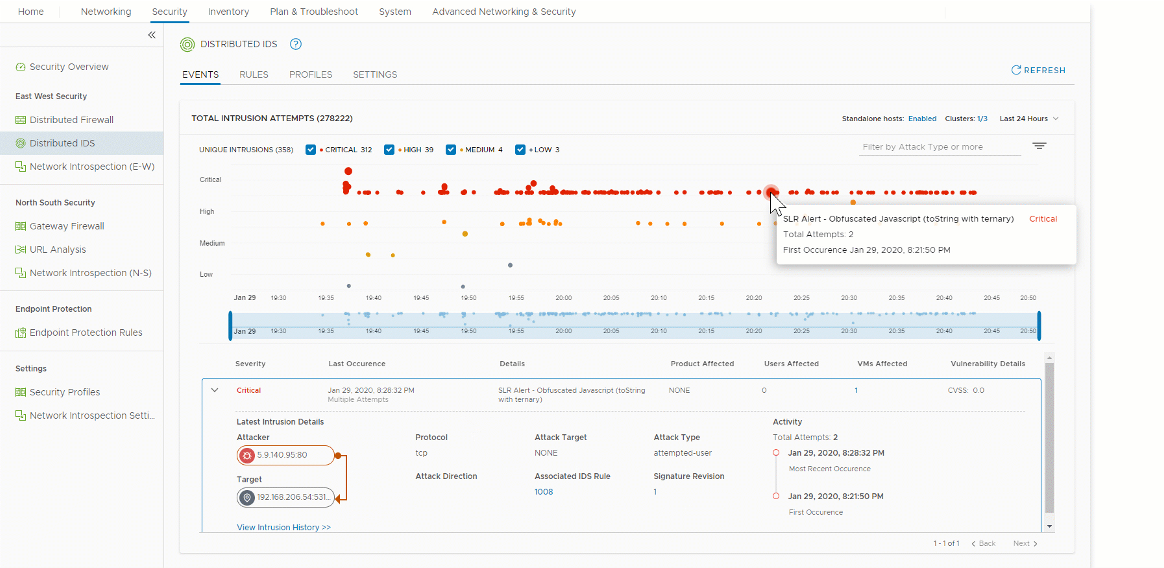1164x568 pixels.
Task: Switch to the Rules tab
Action: (x=253, y=75)
